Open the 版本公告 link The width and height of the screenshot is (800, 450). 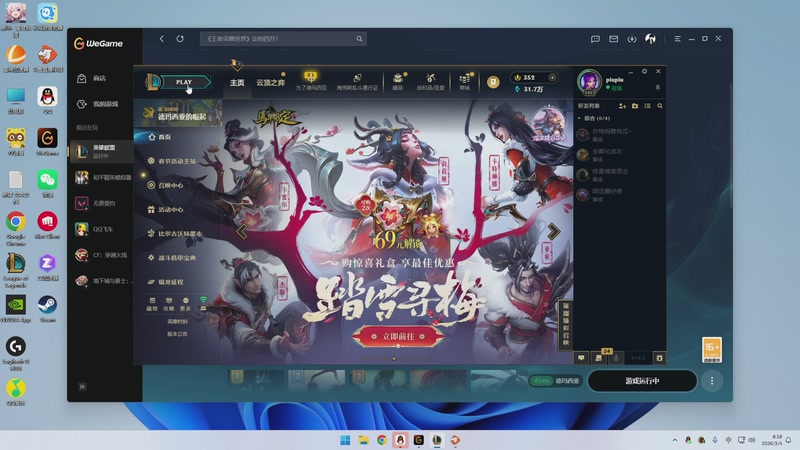tap(177, 334)
